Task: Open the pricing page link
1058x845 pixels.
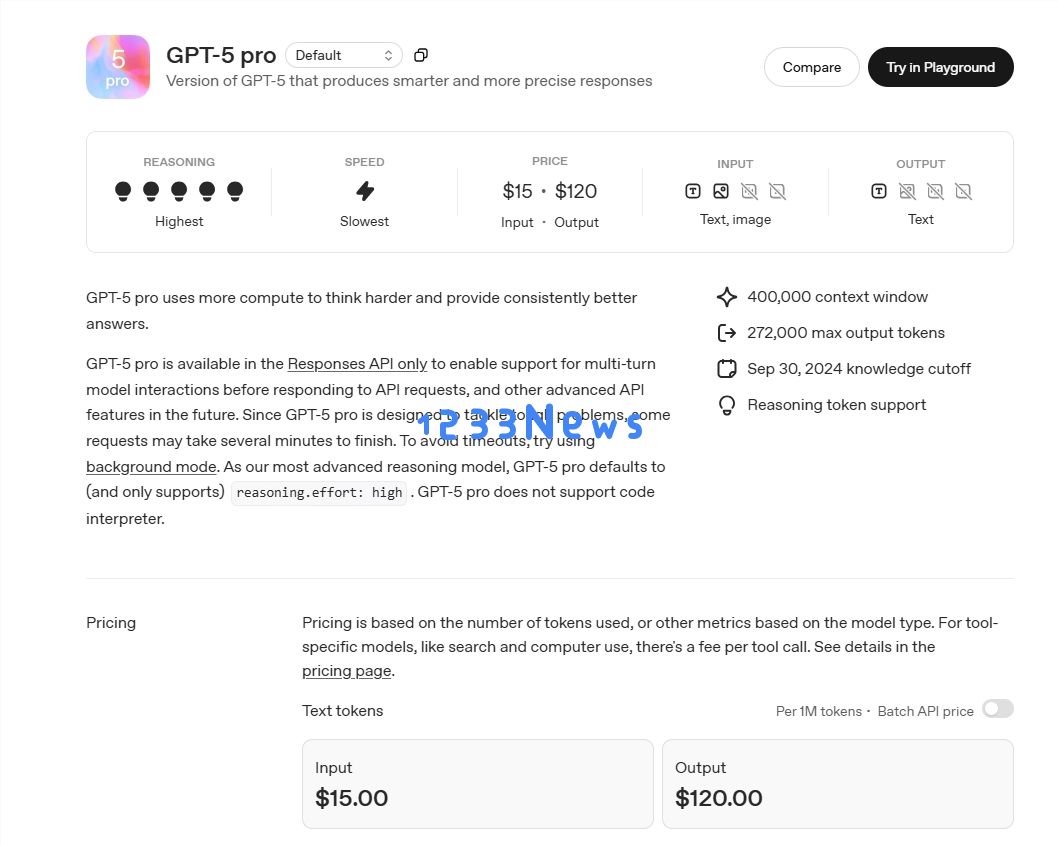Action: click(346, 671)
